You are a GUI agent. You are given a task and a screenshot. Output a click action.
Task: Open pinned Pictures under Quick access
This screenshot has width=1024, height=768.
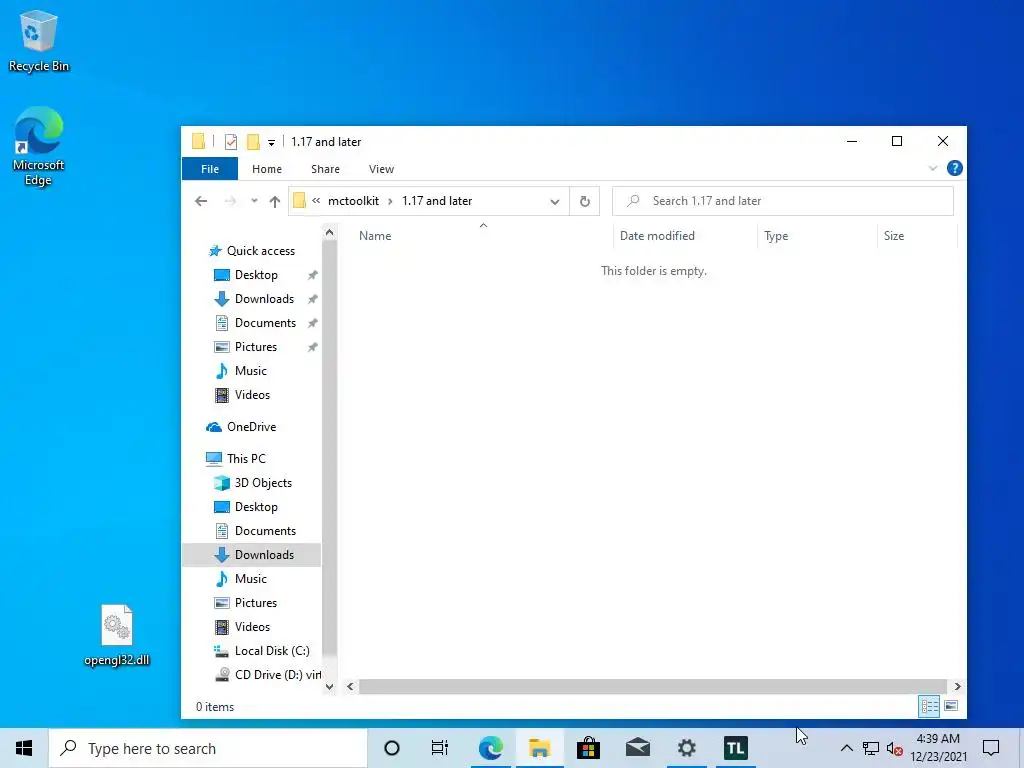coord(255,347)
